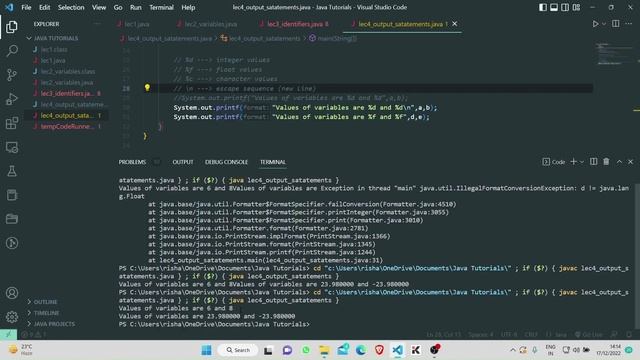Open File Explorer from the taskbar
640x360 pixels.
[324, 350]
